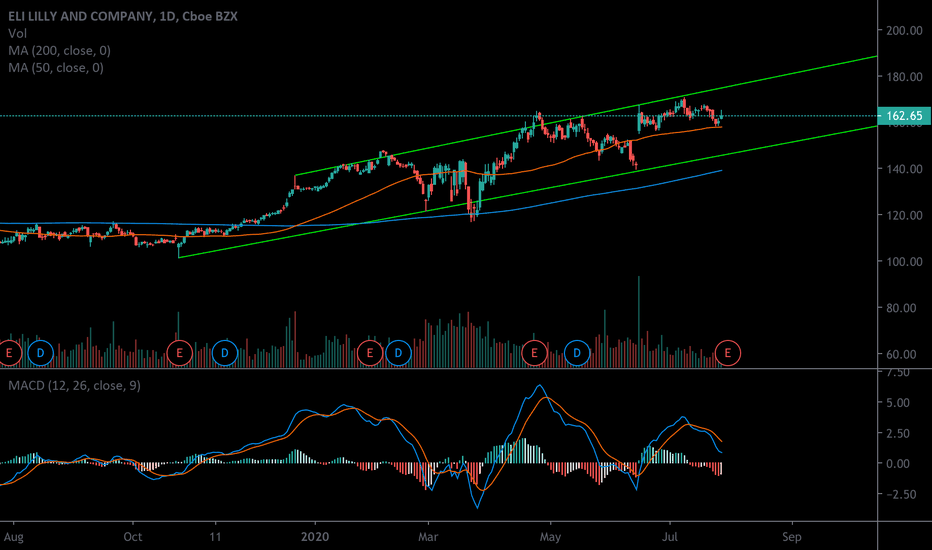Viewport: 932px width, 550px height.
Task: Click the earnings marker just before May
Action: point(534,353)
